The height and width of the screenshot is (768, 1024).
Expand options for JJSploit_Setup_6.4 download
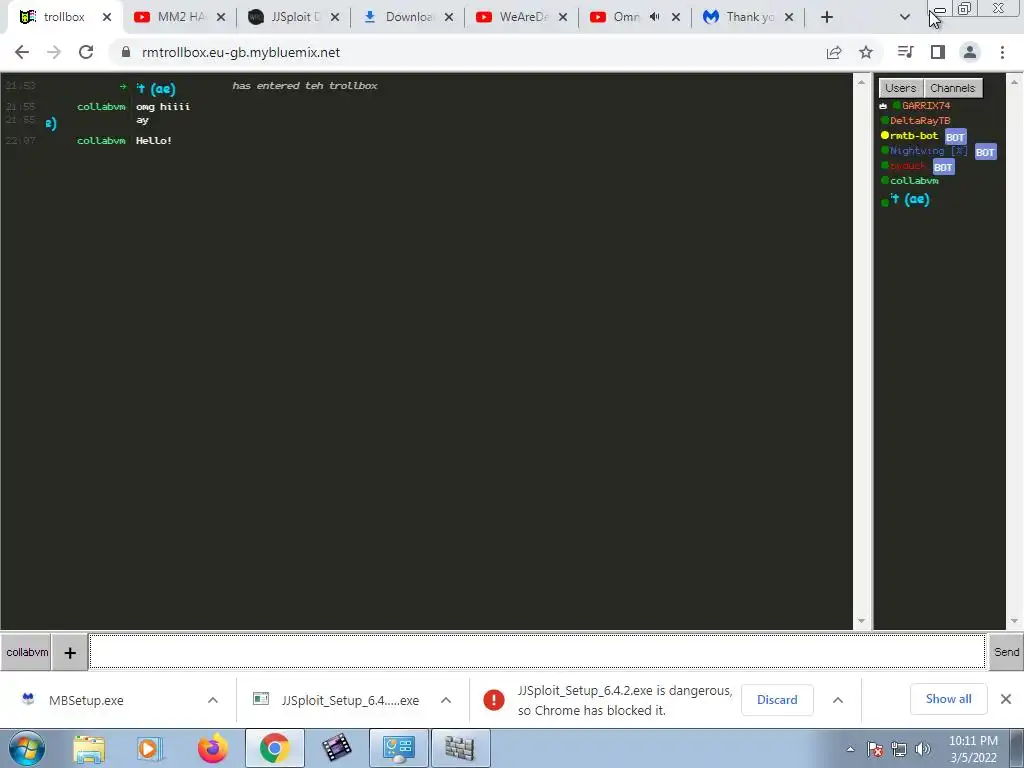[x=446, y=700]
